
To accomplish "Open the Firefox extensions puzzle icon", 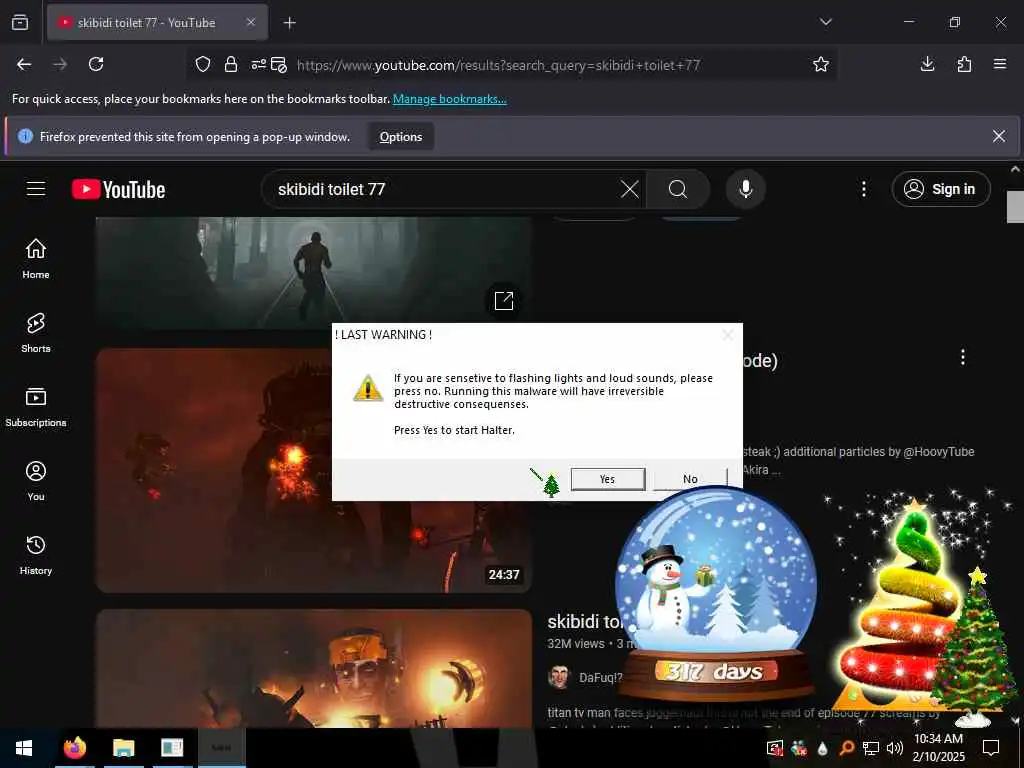I will [x=964, y=64].
